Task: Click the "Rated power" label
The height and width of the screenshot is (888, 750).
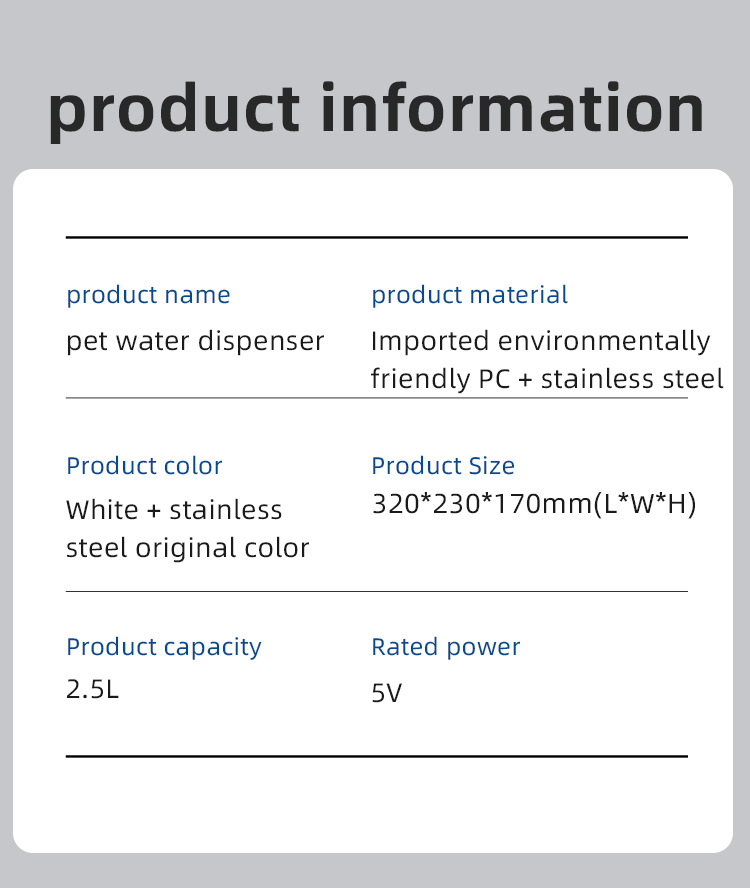Action: pyautogui.click(x=445, y=647)
